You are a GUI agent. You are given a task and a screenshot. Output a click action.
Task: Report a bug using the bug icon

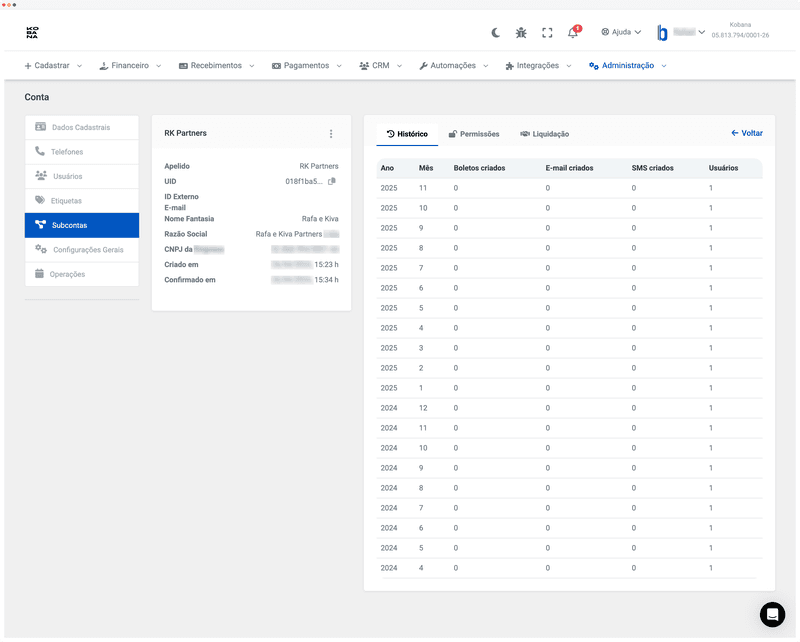tap(521, 32)
